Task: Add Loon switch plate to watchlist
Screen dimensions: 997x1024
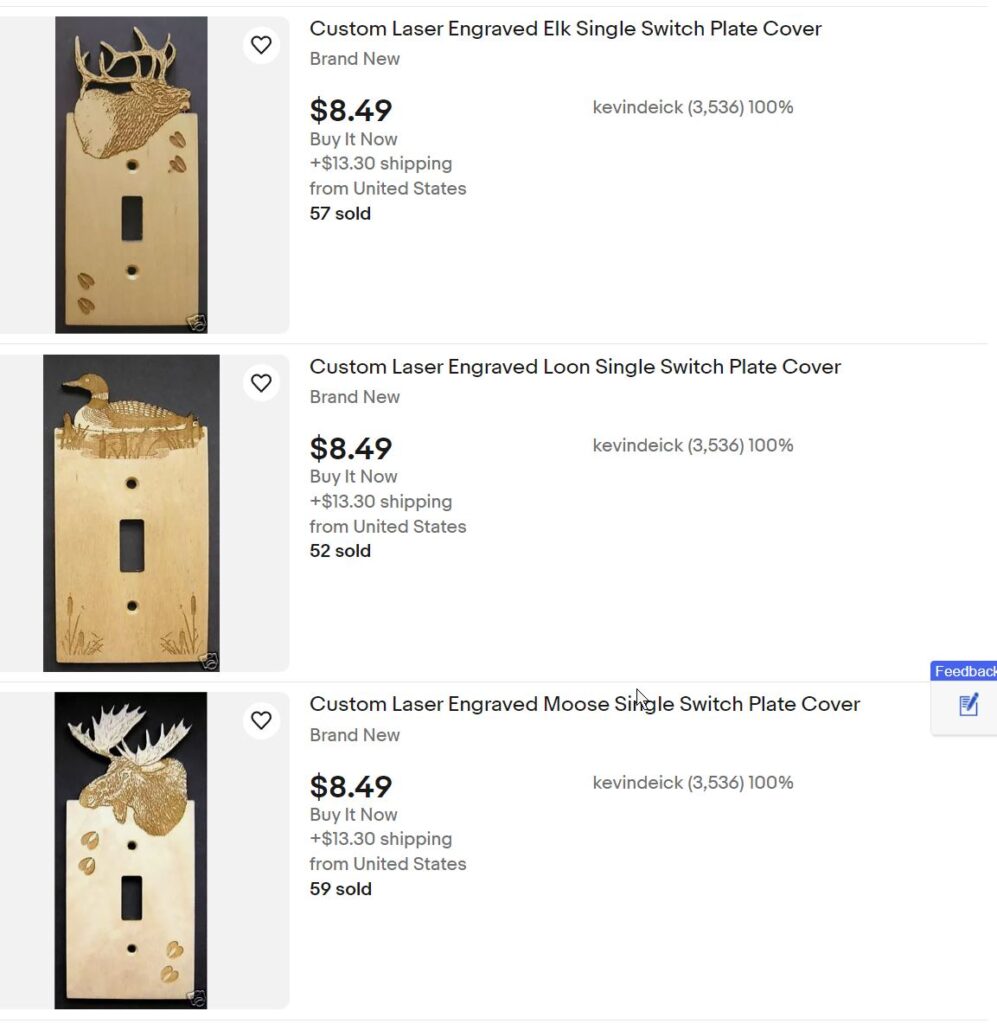Action: [261, 383]
